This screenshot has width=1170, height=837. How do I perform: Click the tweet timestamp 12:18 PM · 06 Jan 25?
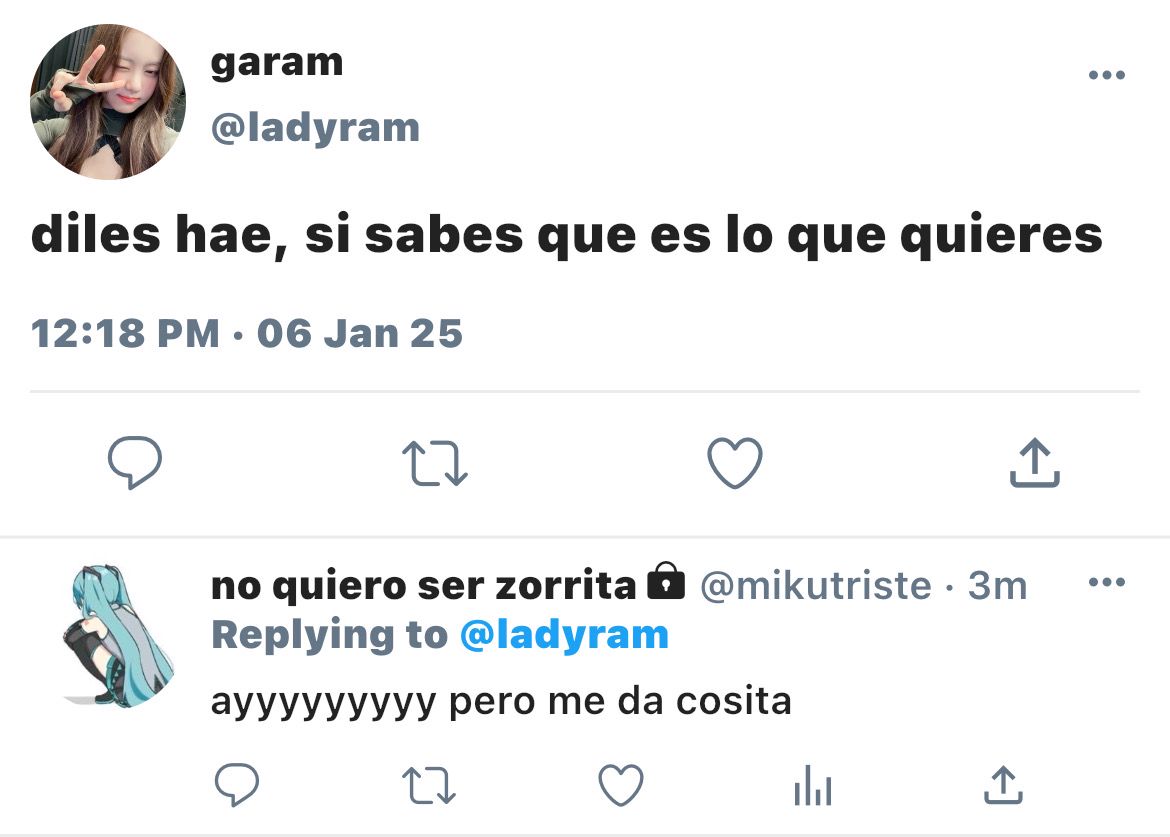click(x=247, y=333)
